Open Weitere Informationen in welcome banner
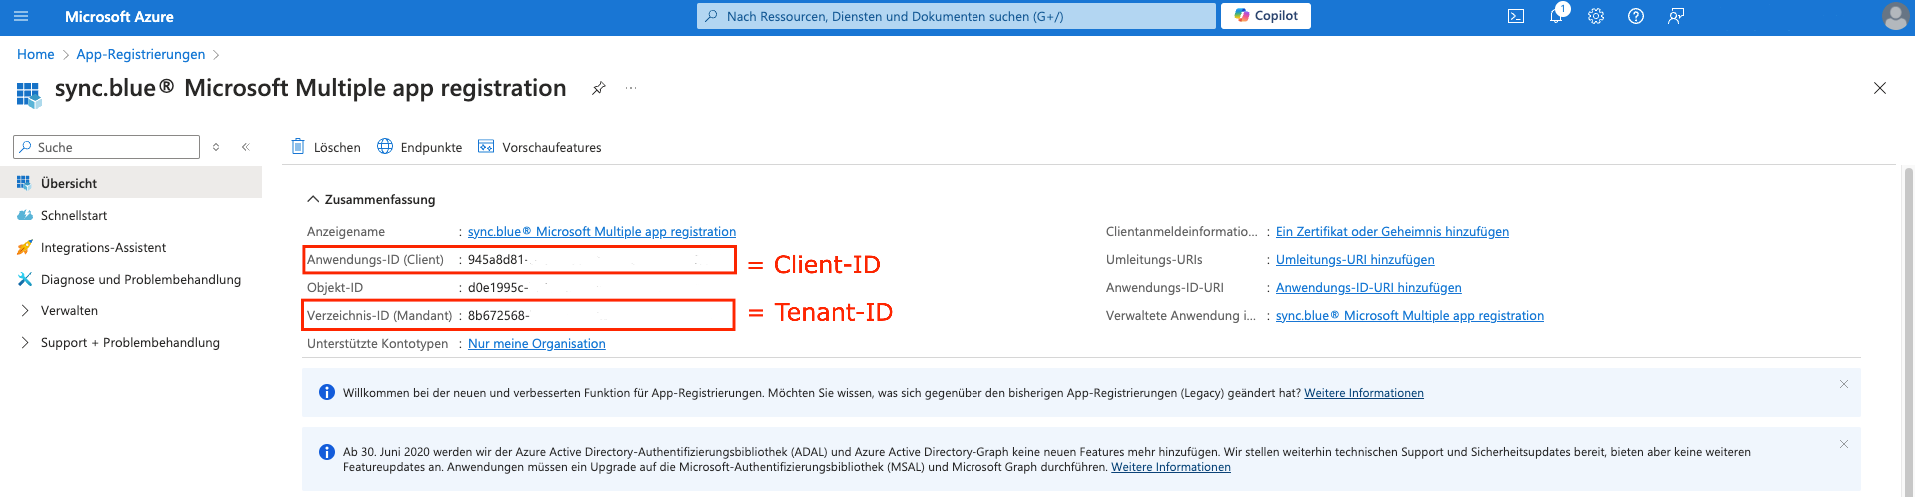Screen dimensions: 1915x497 (1364, 393)
